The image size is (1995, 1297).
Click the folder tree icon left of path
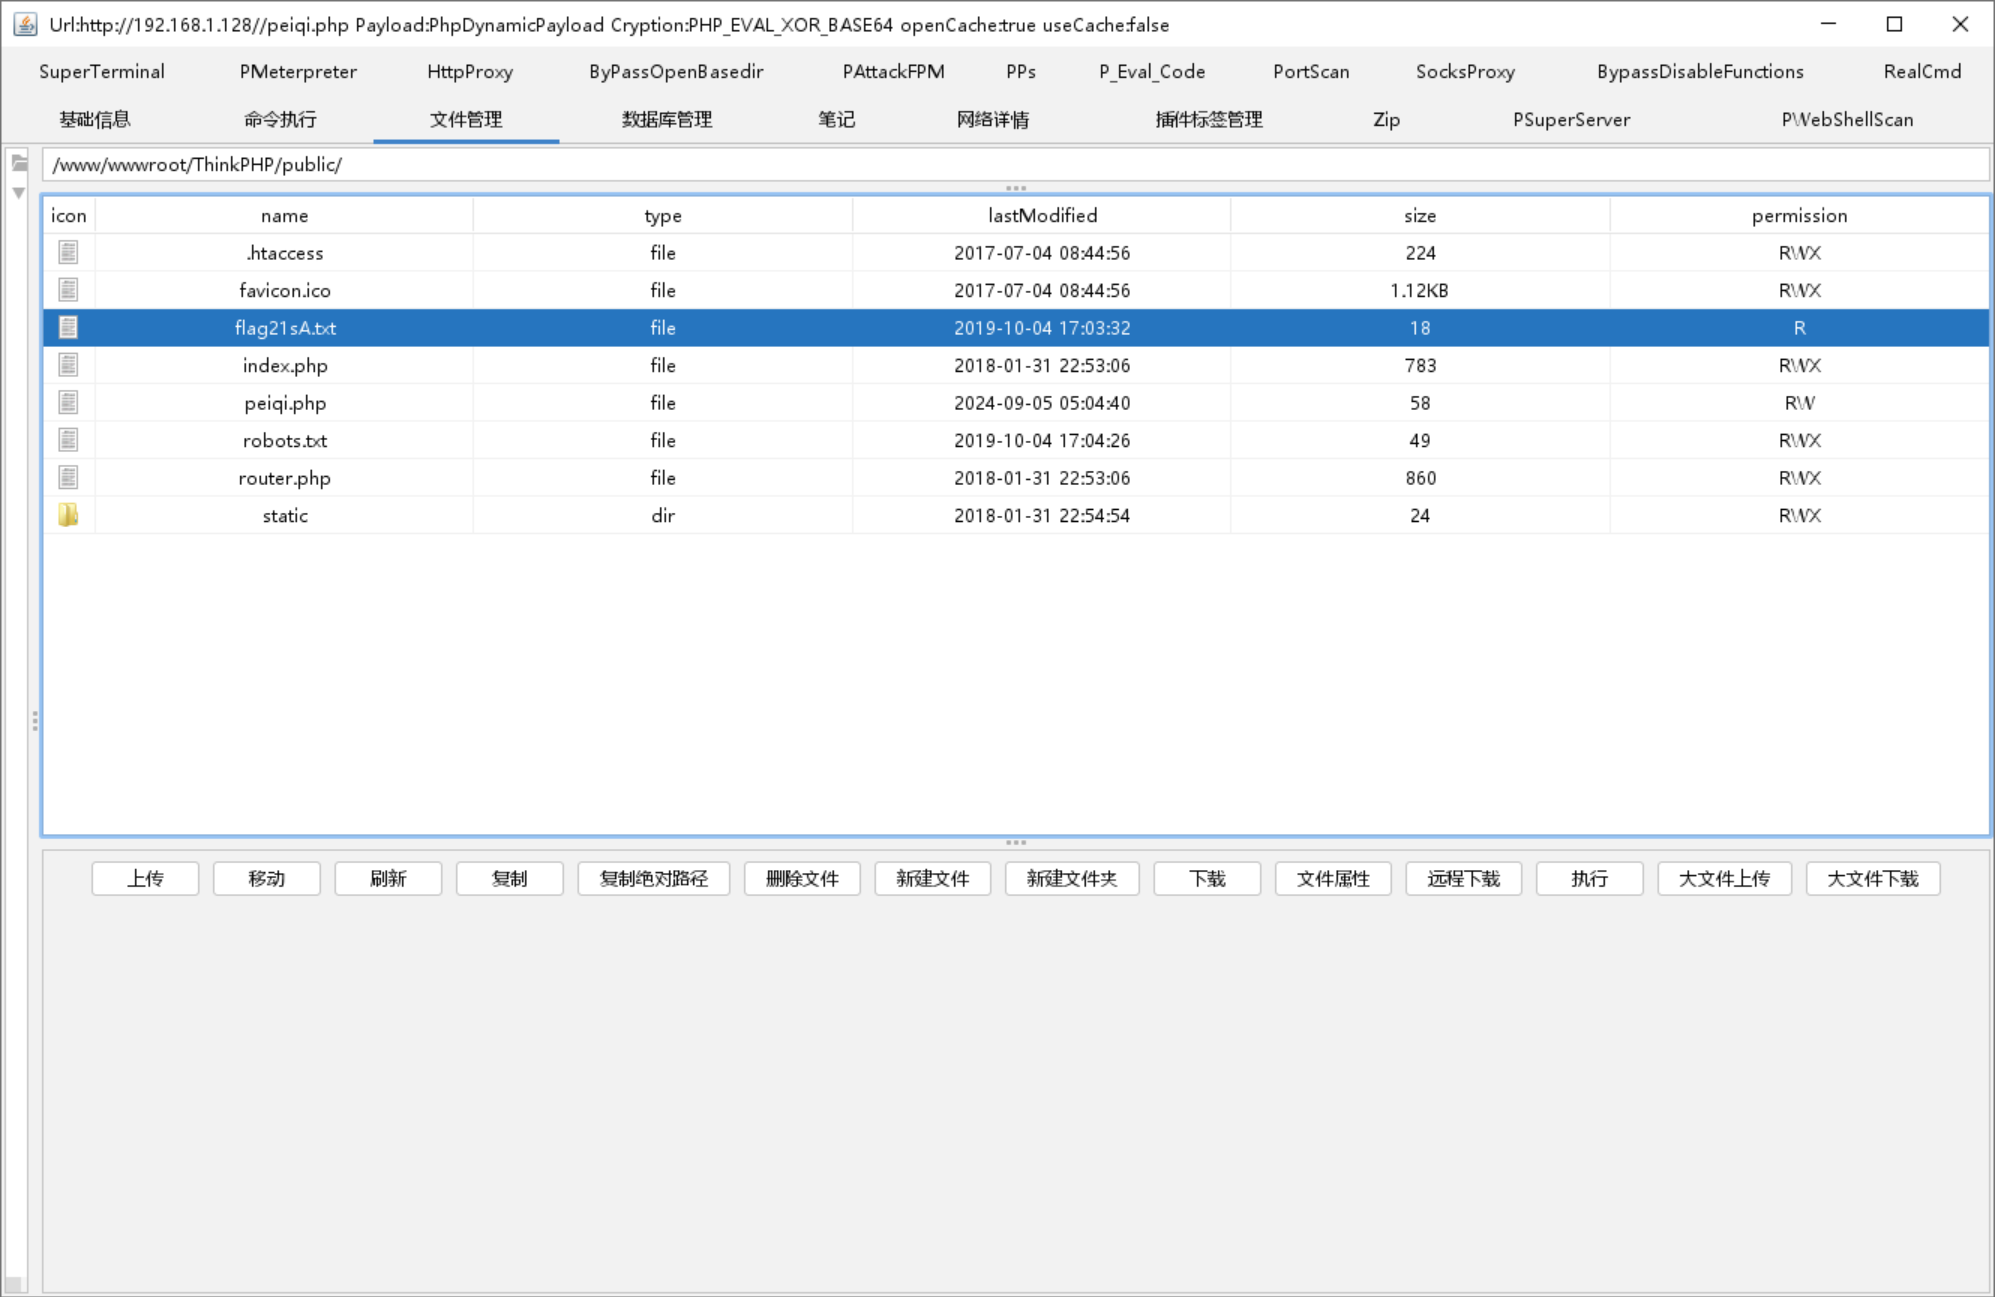19,162
